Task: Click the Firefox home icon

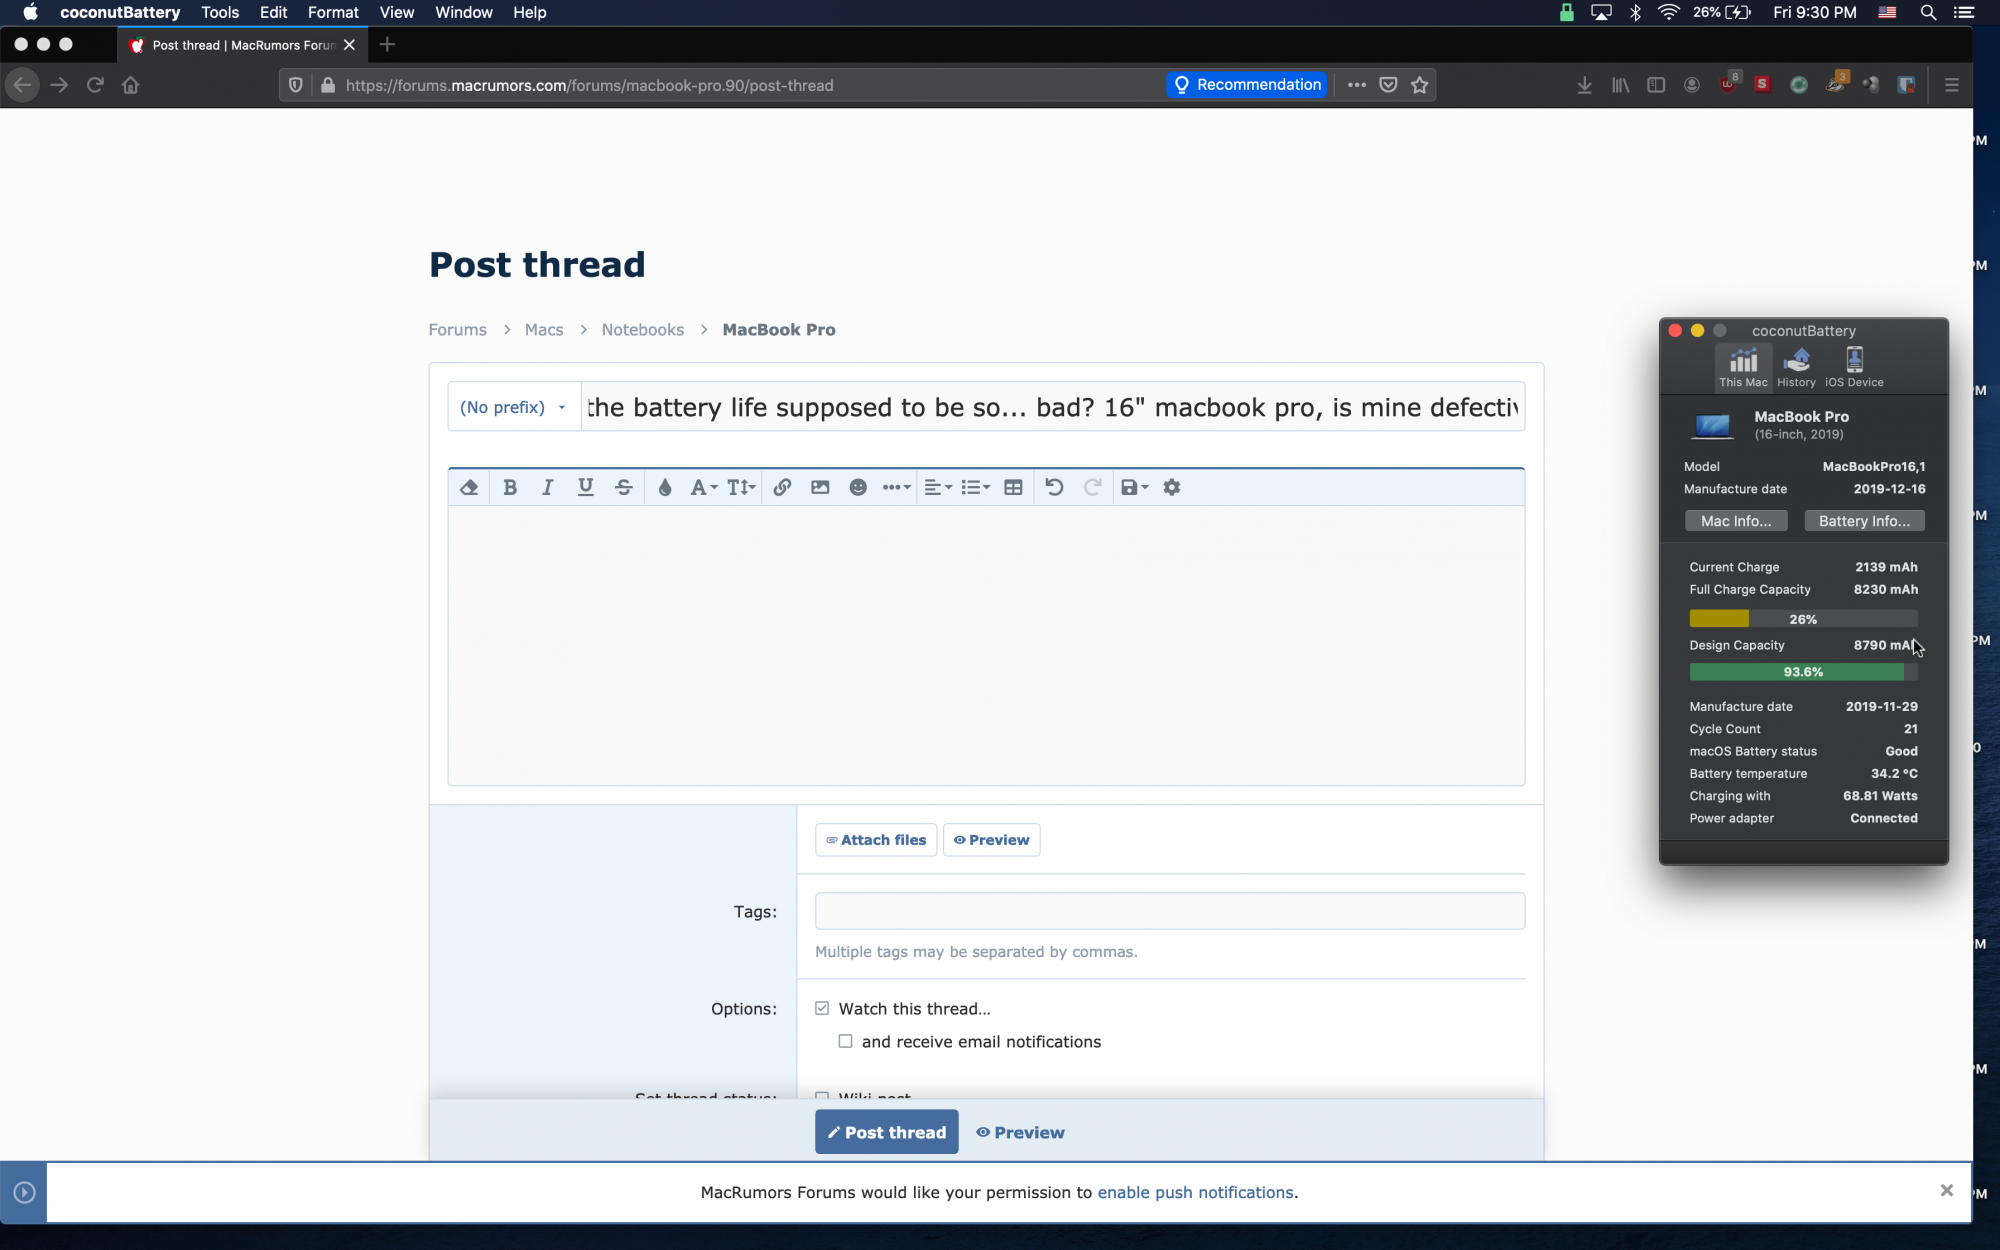Action: pos(131,85)
